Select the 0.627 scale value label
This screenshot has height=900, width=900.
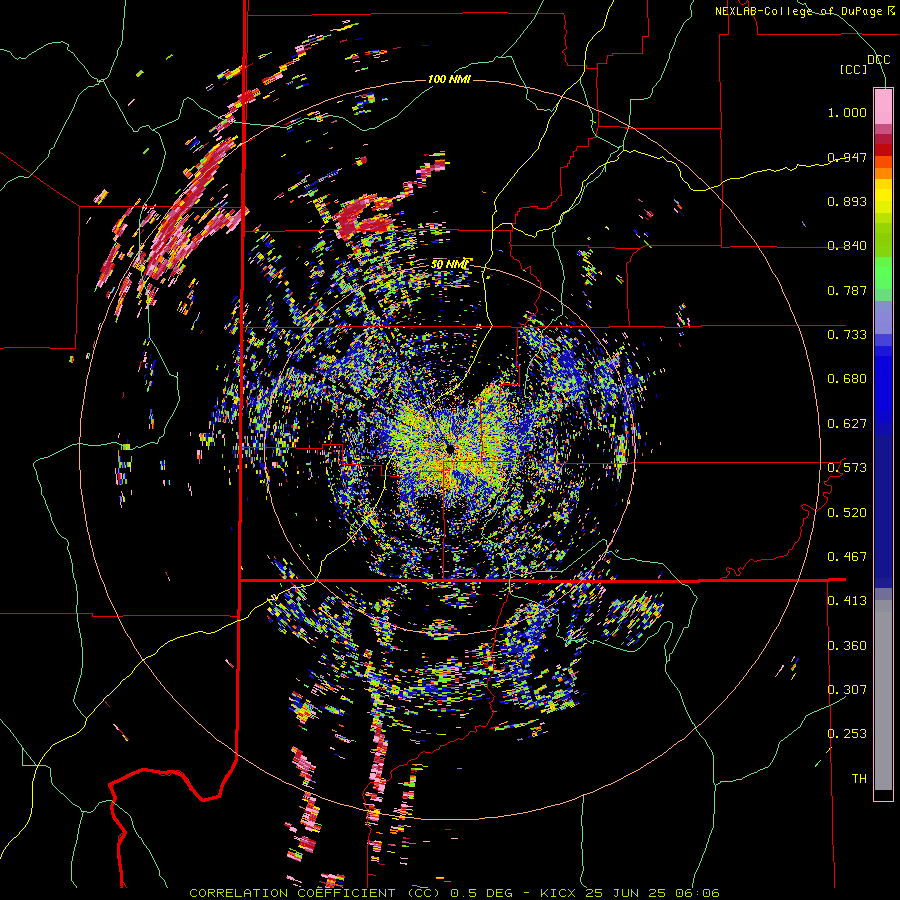[847, 424]
